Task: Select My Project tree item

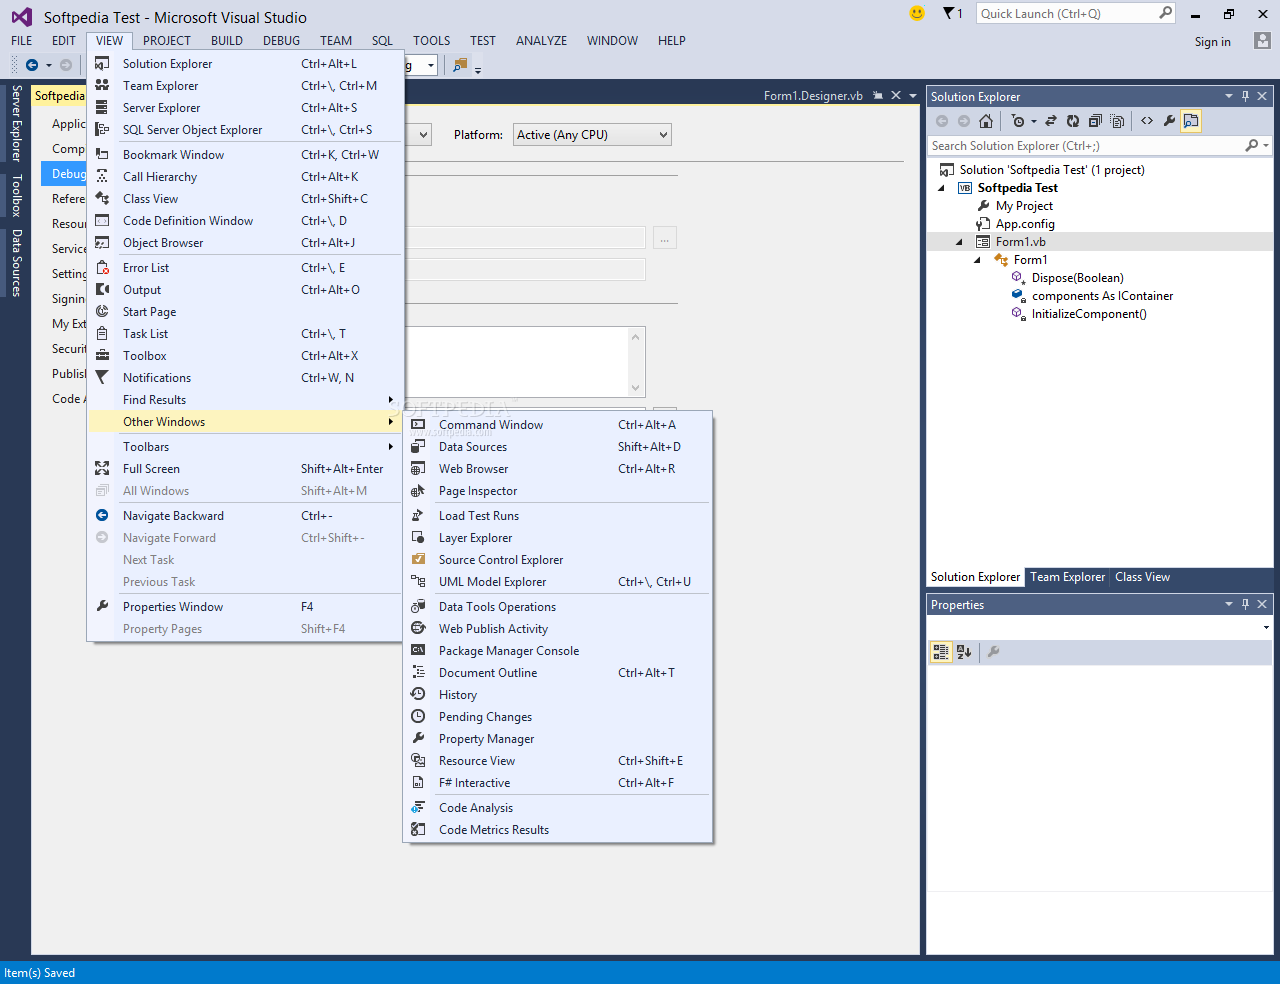Action: point(1024,206)
